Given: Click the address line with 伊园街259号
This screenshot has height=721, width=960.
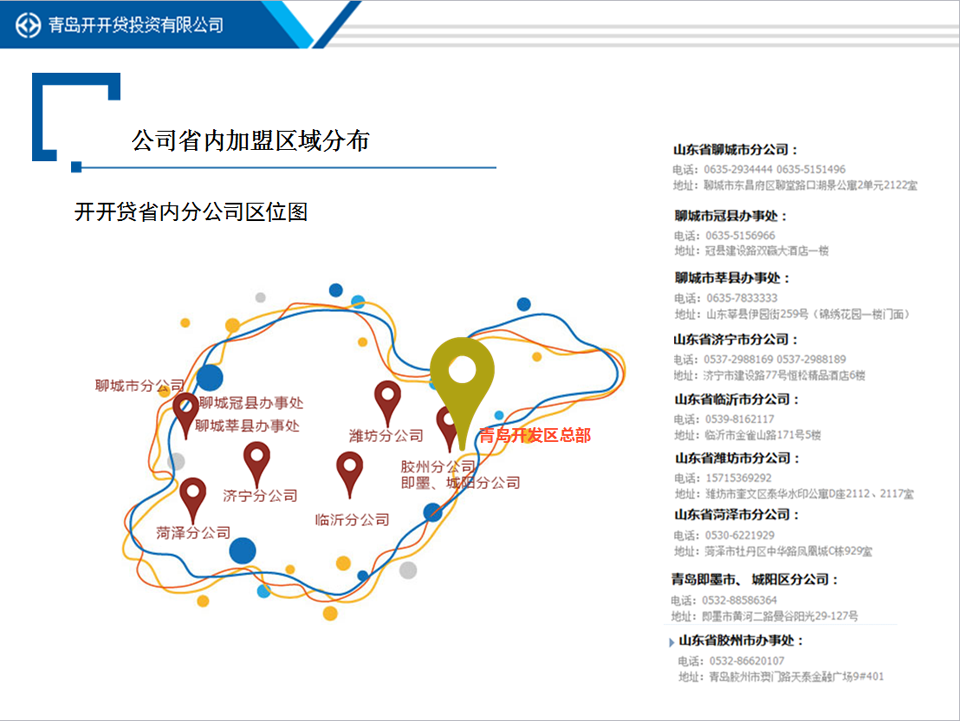Looking at the screenshot, I should point(792,315).
